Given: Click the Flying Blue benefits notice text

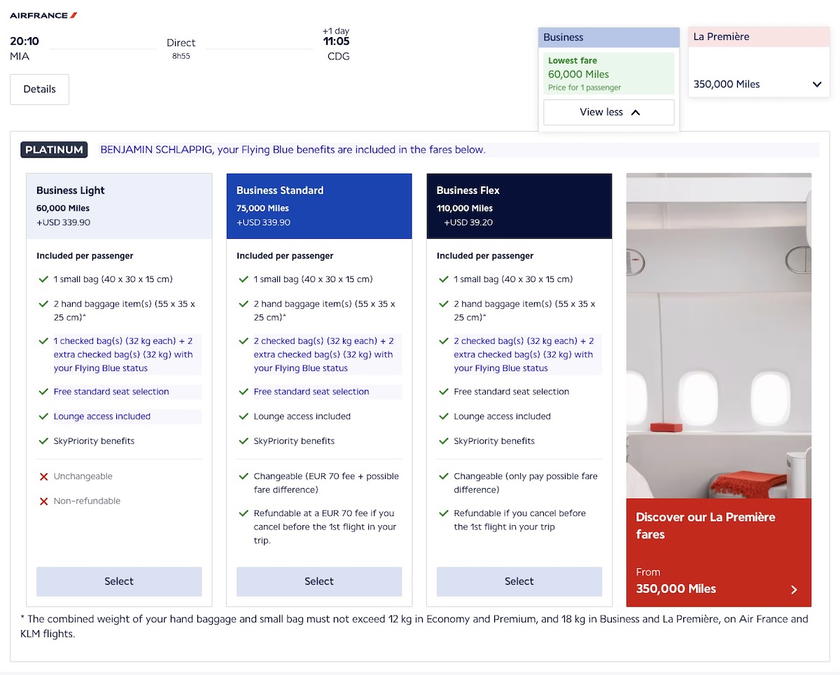Looking at the screenshot, I should coord(292,149).
